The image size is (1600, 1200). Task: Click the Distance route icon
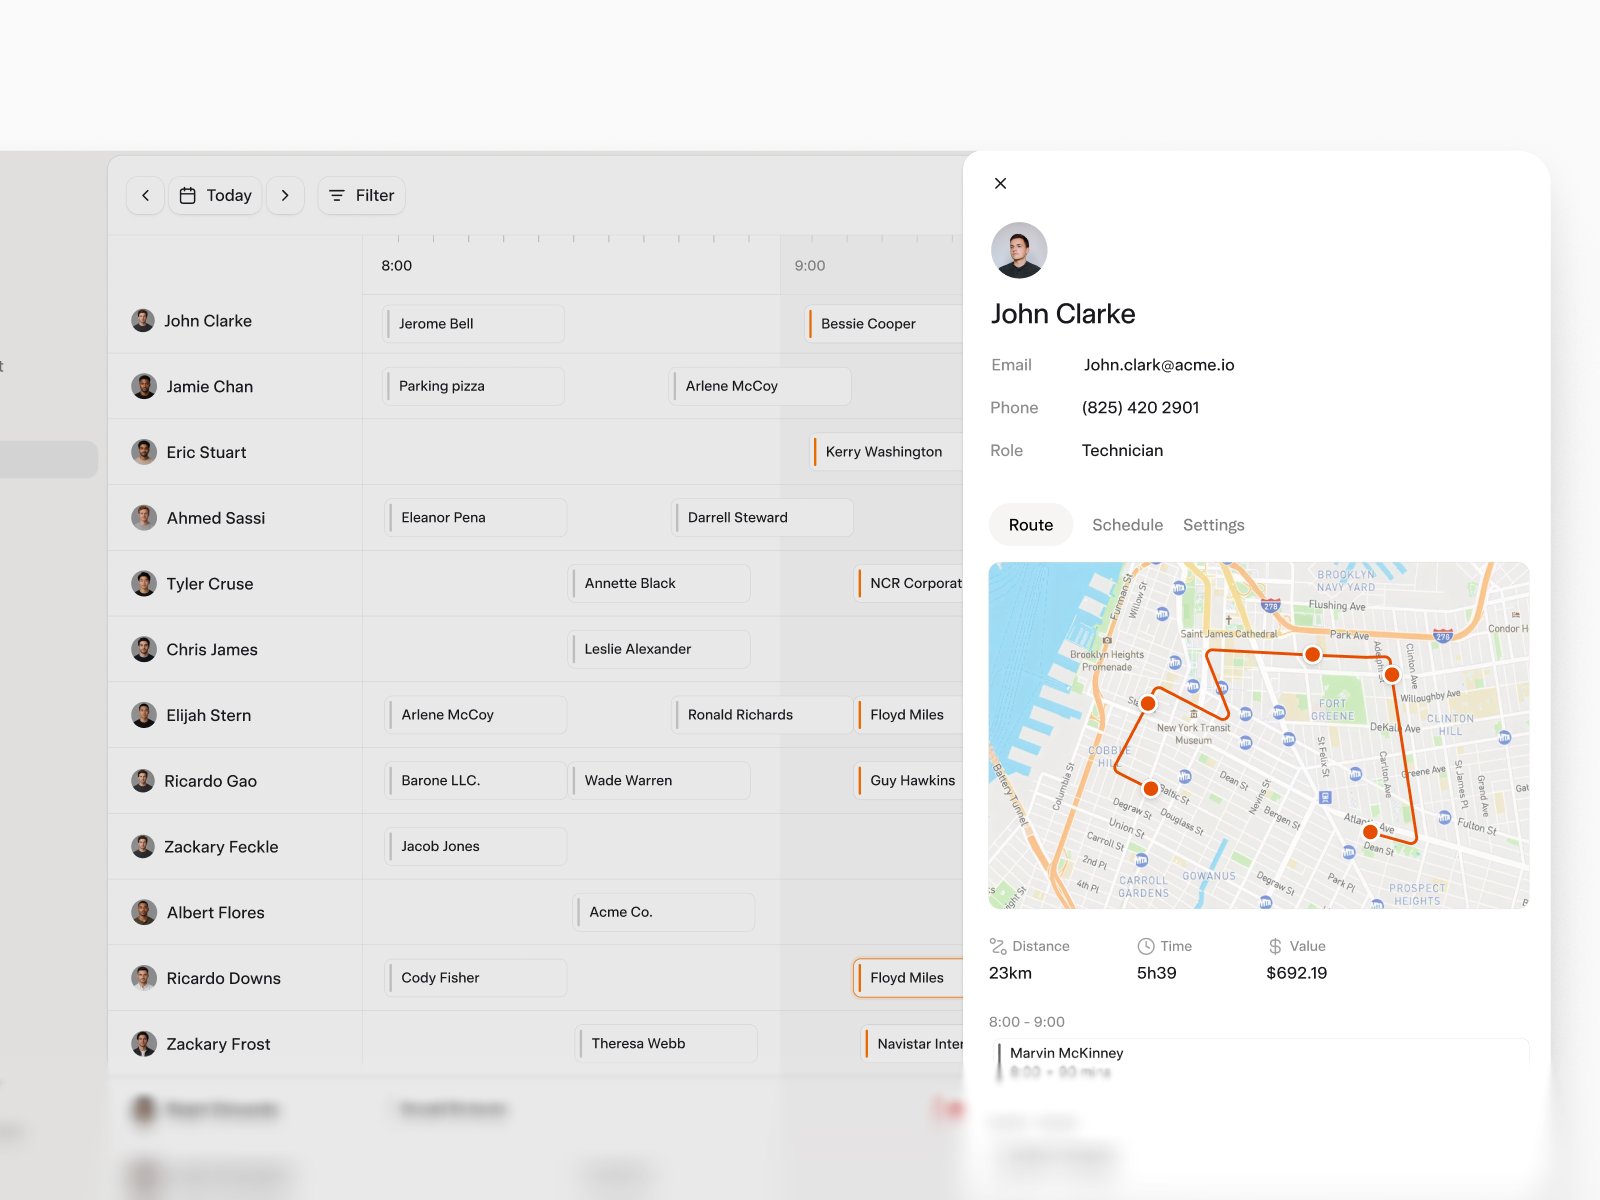(x=998, y=946)
